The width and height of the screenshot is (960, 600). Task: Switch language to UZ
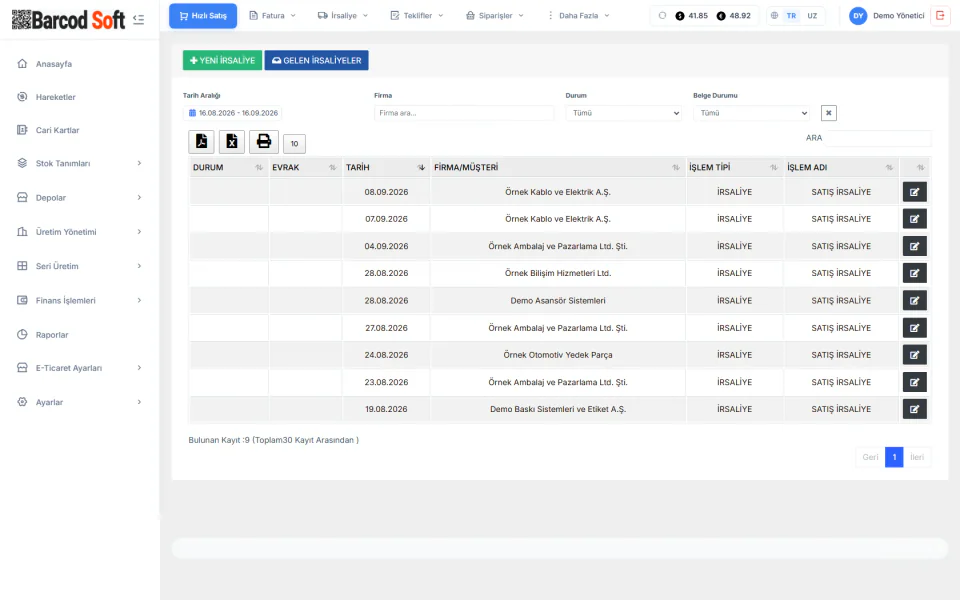812,16
